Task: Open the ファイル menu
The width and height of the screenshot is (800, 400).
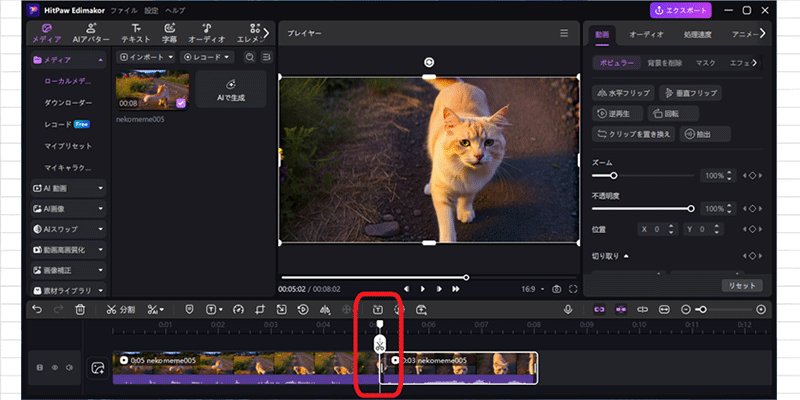Action: 123,10
